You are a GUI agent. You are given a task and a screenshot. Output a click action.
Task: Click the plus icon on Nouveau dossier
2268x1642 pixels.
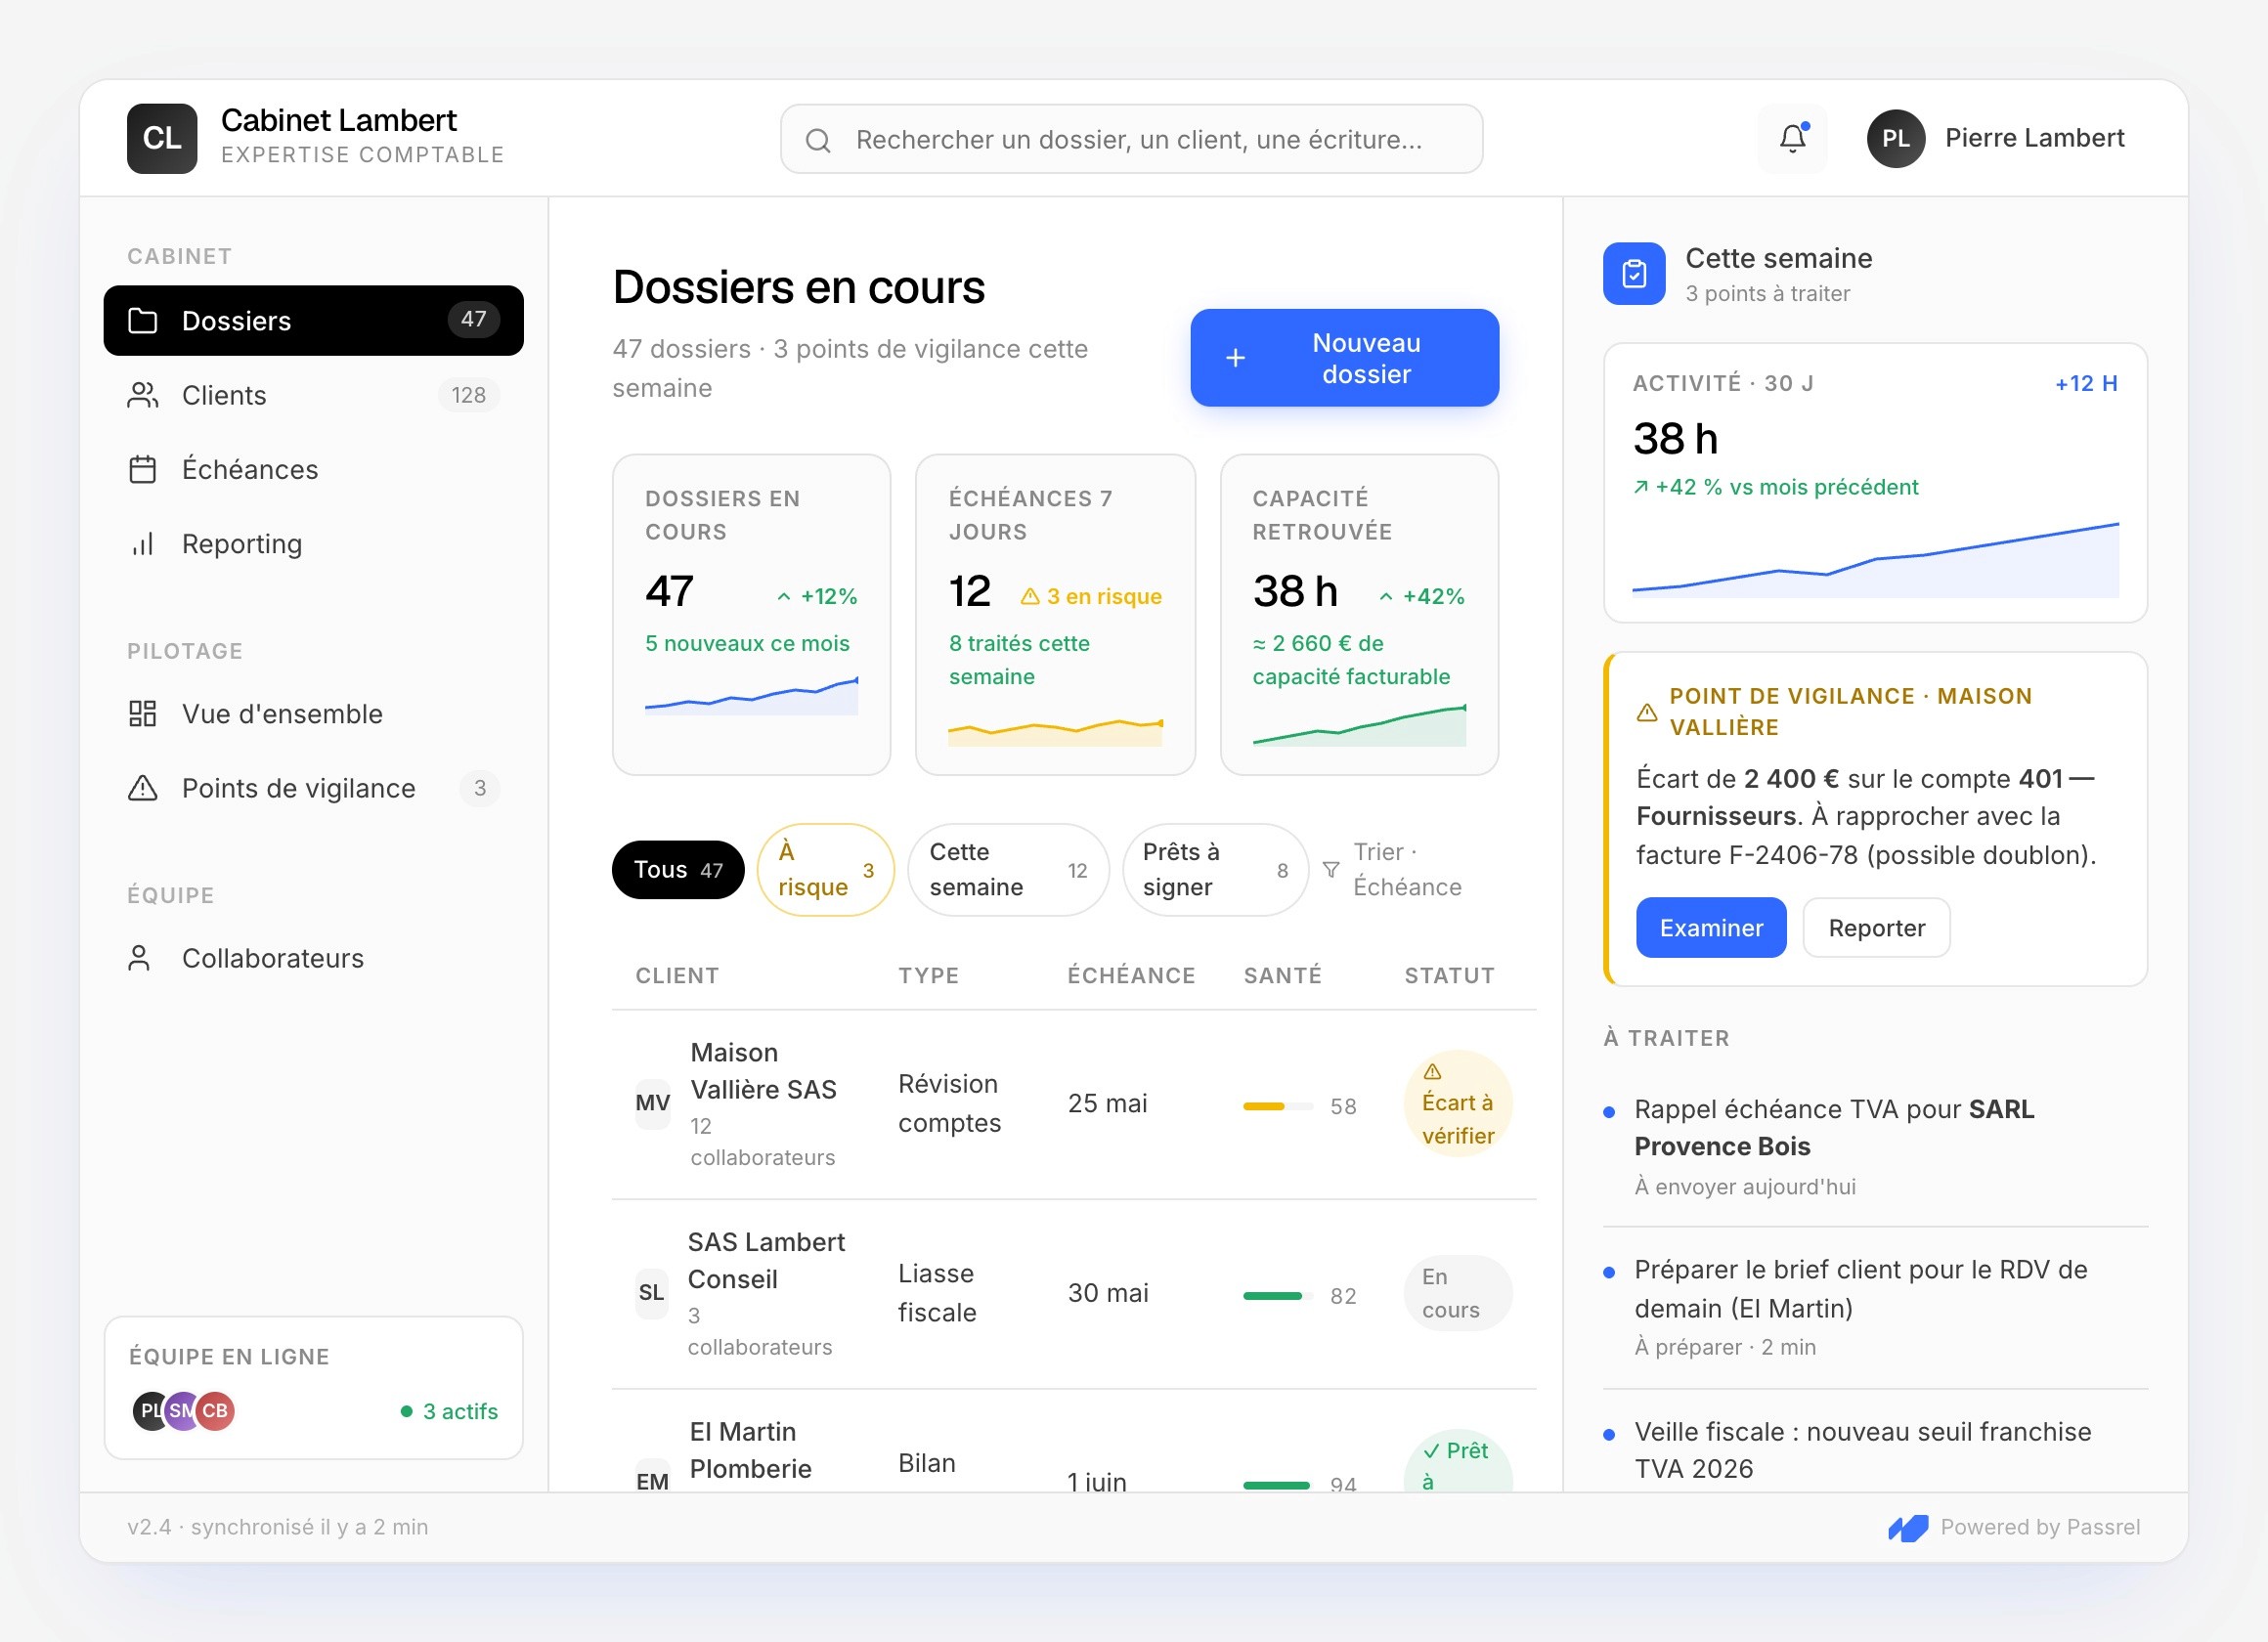point(1235,358)
